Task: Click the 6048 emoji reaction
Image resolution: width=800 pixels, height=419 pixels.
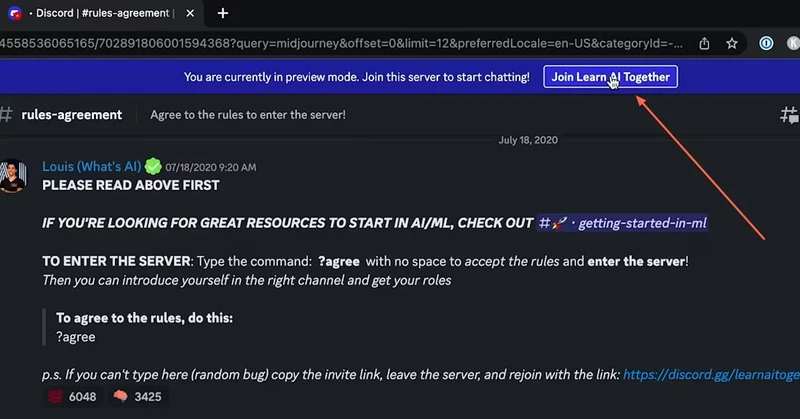Action: point(70,397)
